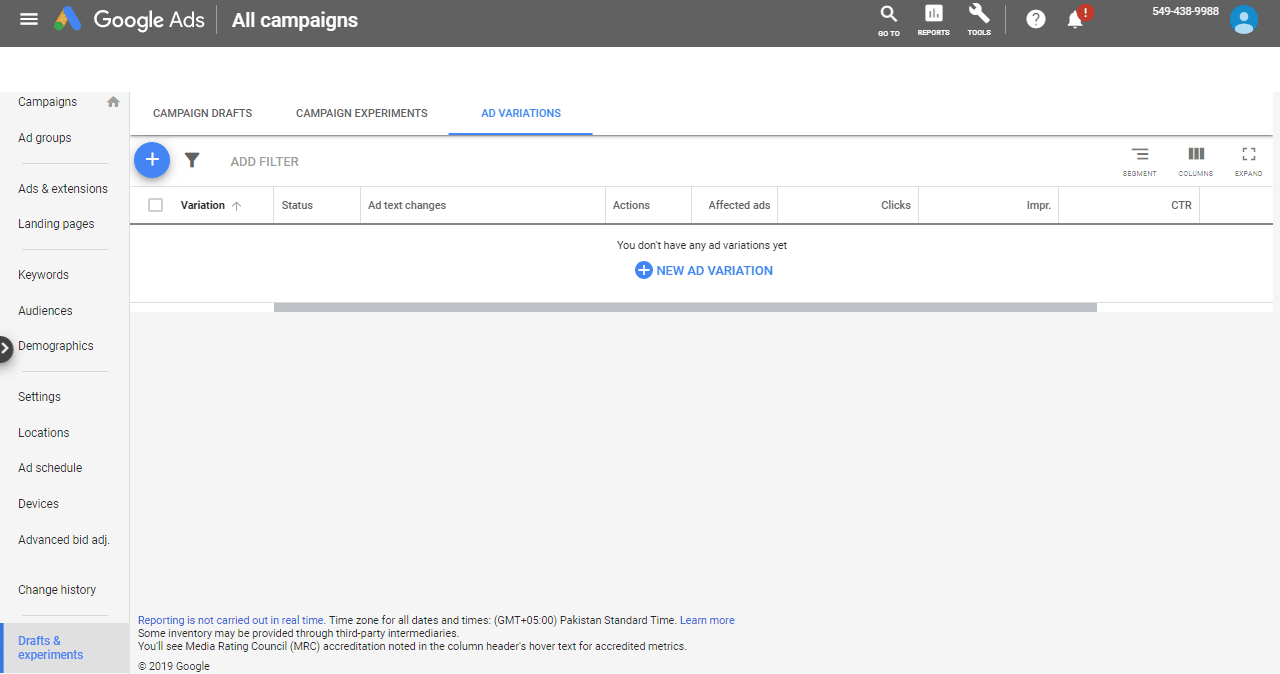Open the Segment options

[x=1139, y=160]
